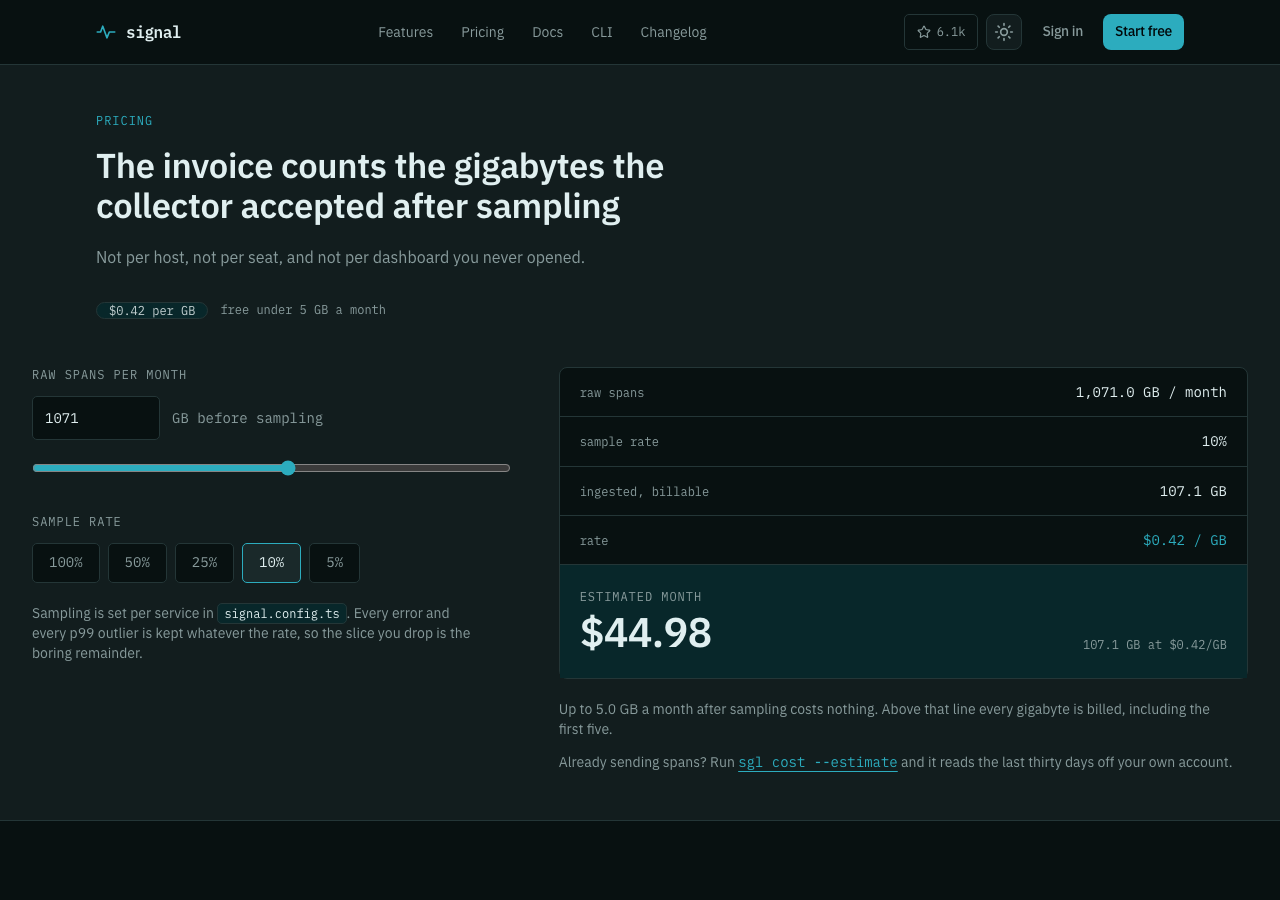Viewport: 1280px width, 900px height.
Task: Click the signal wordmark text
Action: pos(153,32)
